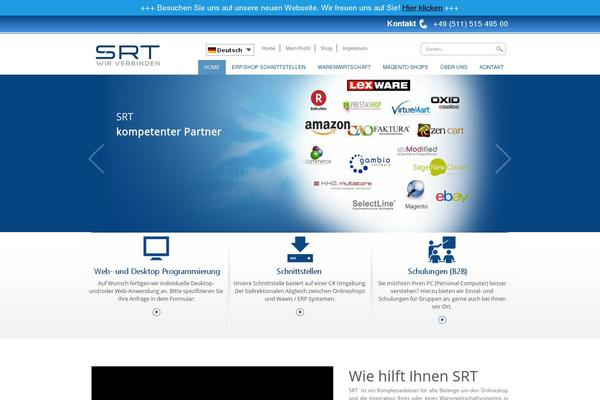Screen dimensions: 600x400
Task: Click the phone icon next to Kontakt
Action: 423,24
